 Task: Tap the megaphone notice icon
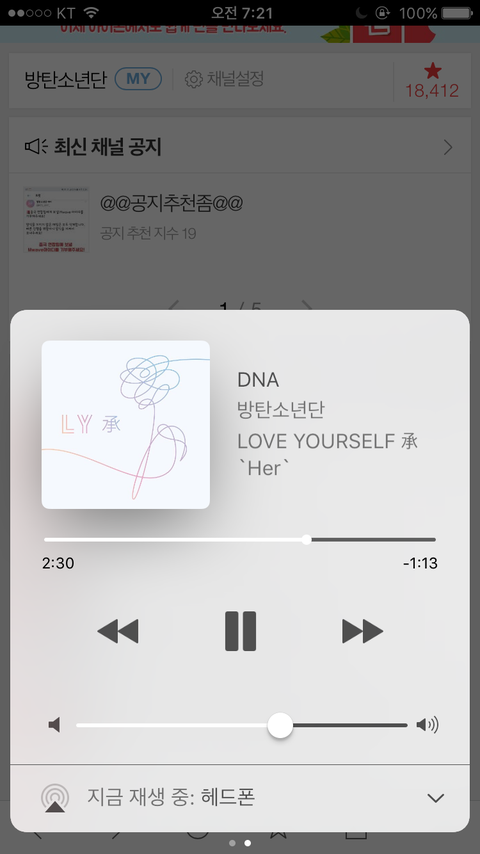(x=36, y=147)
